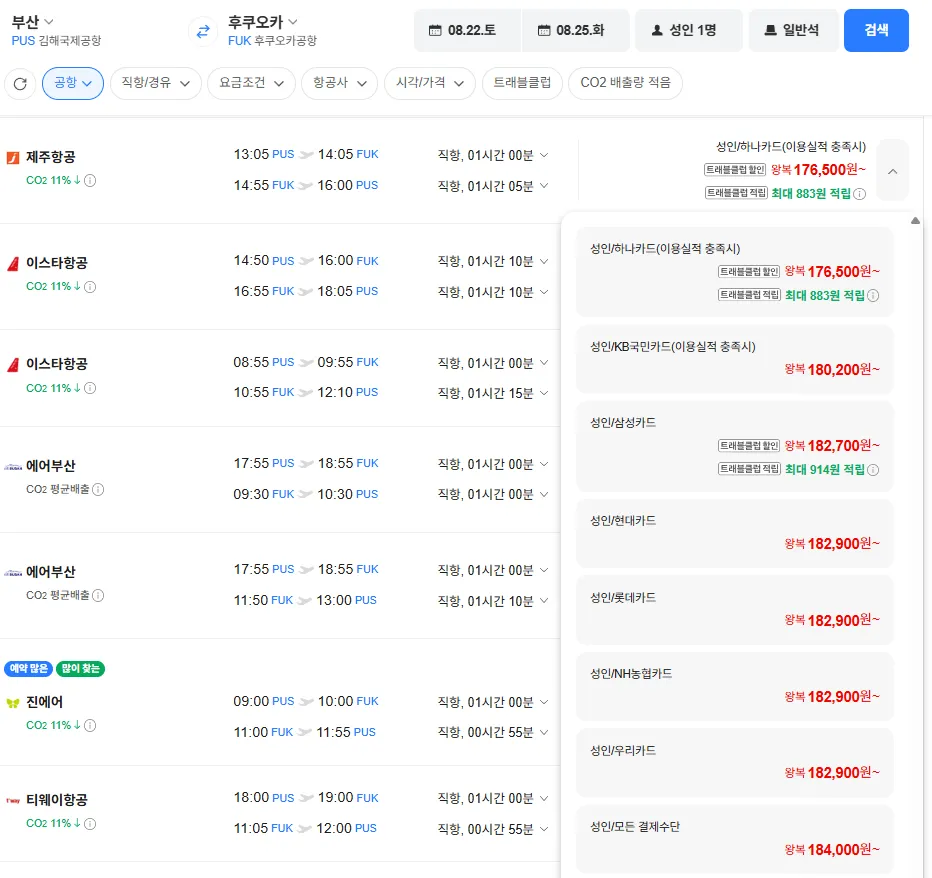932x878 pixels.
Task: Collapse the 제주항공 price list panel
Action: tap(892, 171)
